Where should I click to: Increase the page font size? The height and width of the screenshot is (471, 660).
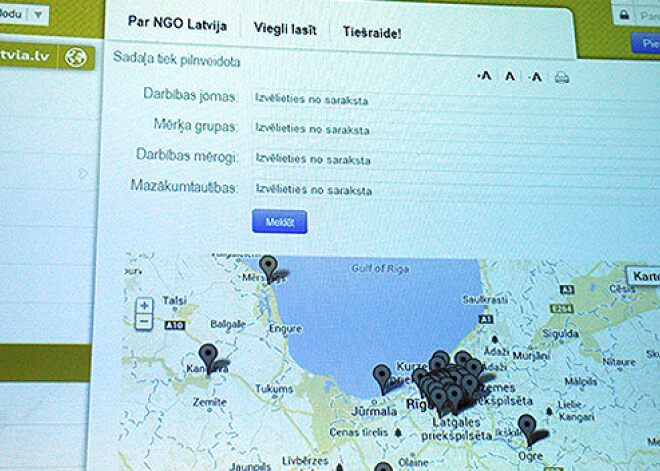pyautogui.click(x=536, y=76)
